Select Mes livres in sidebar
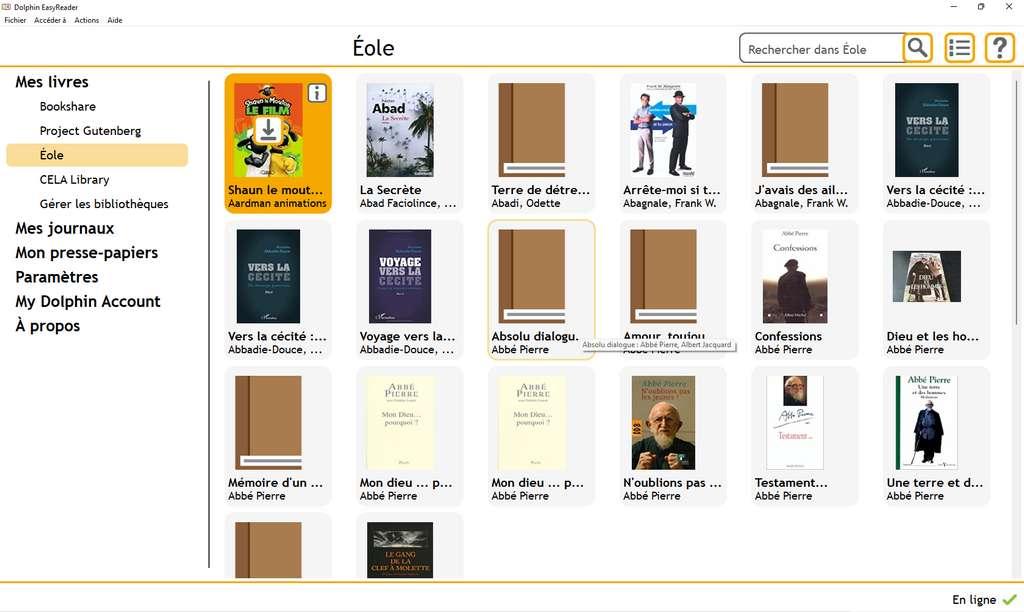Image resolution: width=1024 pixels, height=612 pixels. pos(52,82)
